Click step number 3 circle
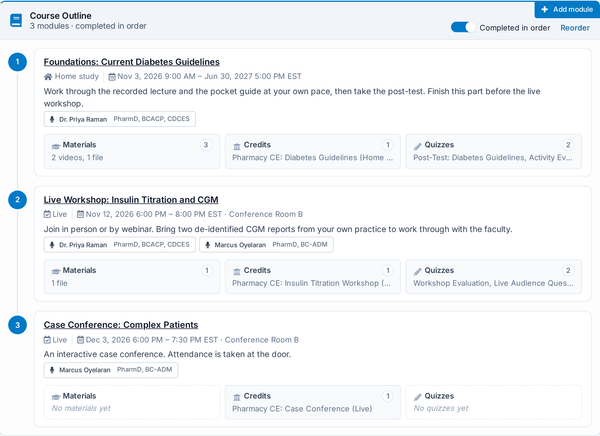 click(18, 325)
